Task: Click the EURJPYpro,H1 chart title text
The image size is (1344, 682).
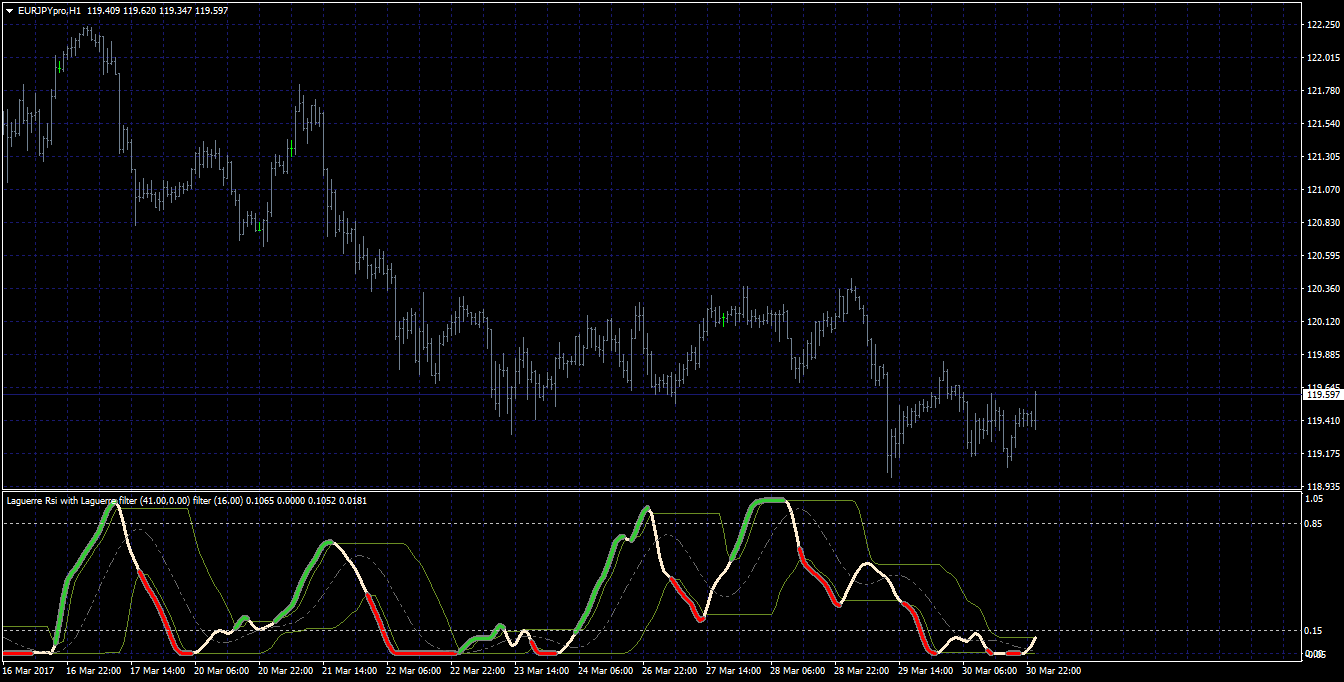Action: click(49, 9)
